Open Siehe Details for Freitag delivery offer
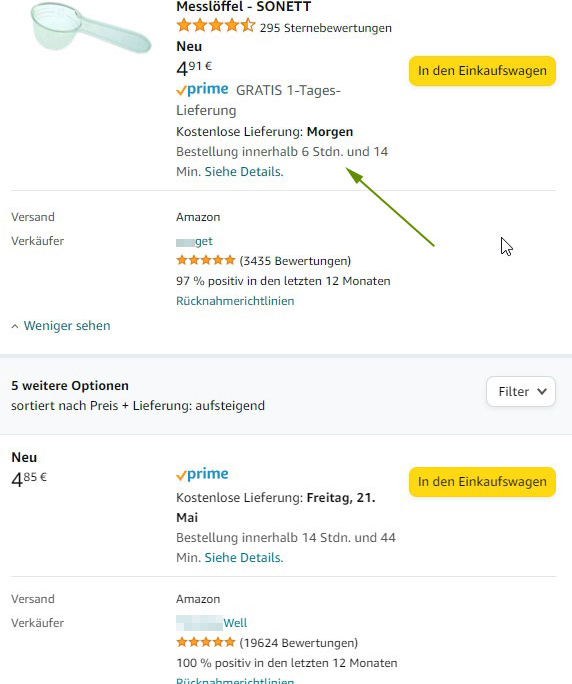 (244, 557)
